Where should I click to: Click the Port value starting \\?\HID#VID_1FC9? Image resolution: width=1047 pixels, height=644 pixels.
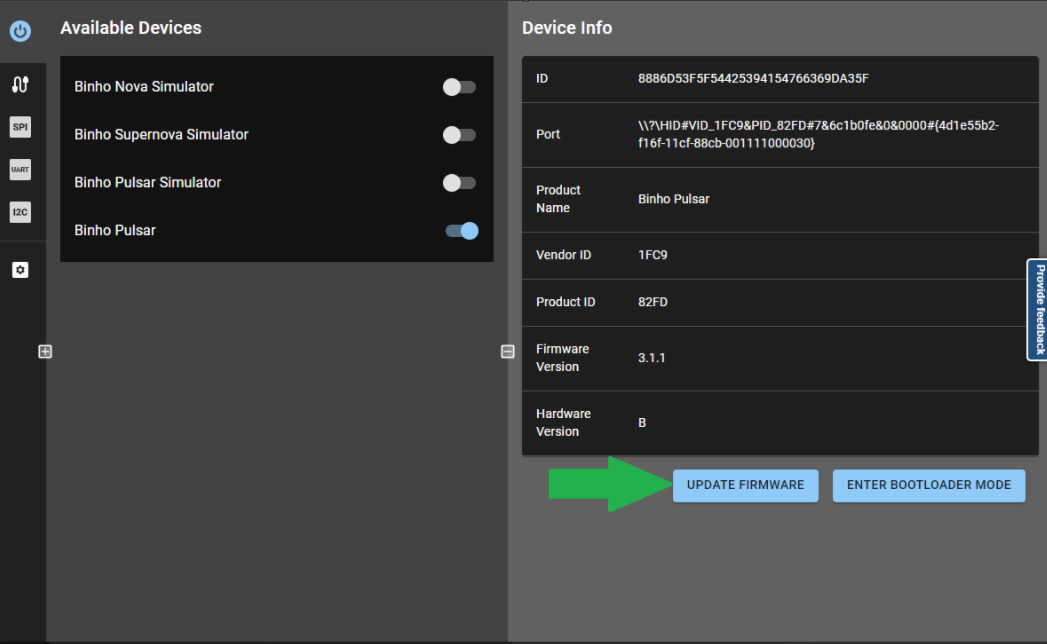point(818,134)
